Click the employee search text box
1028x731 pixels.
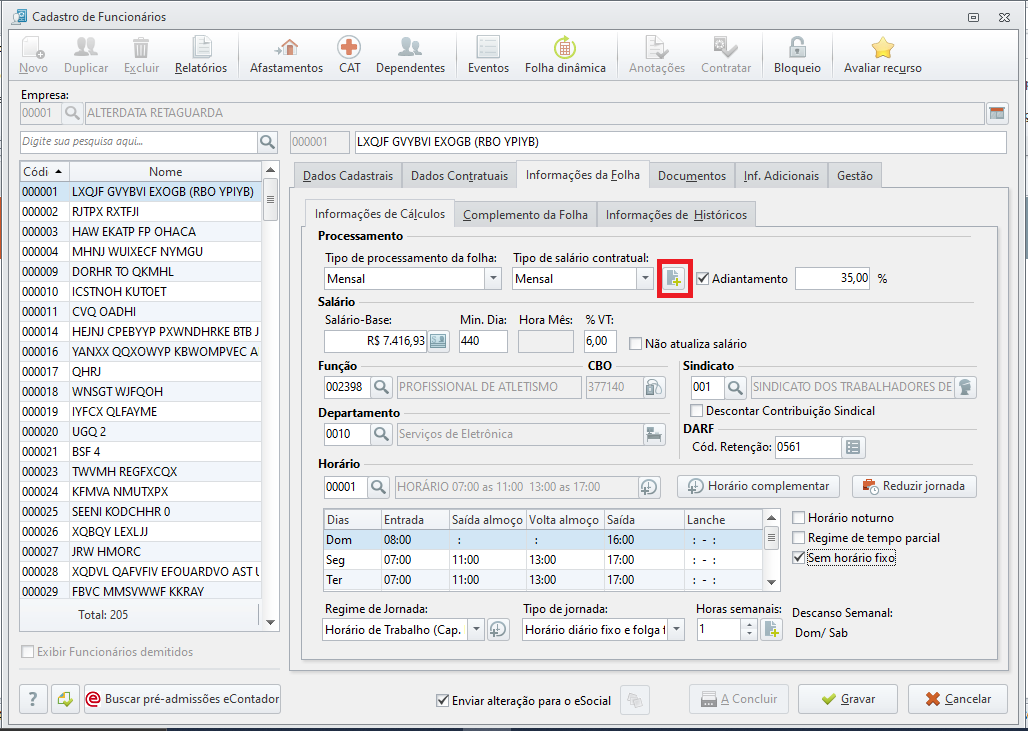click(x=139, y=142)
